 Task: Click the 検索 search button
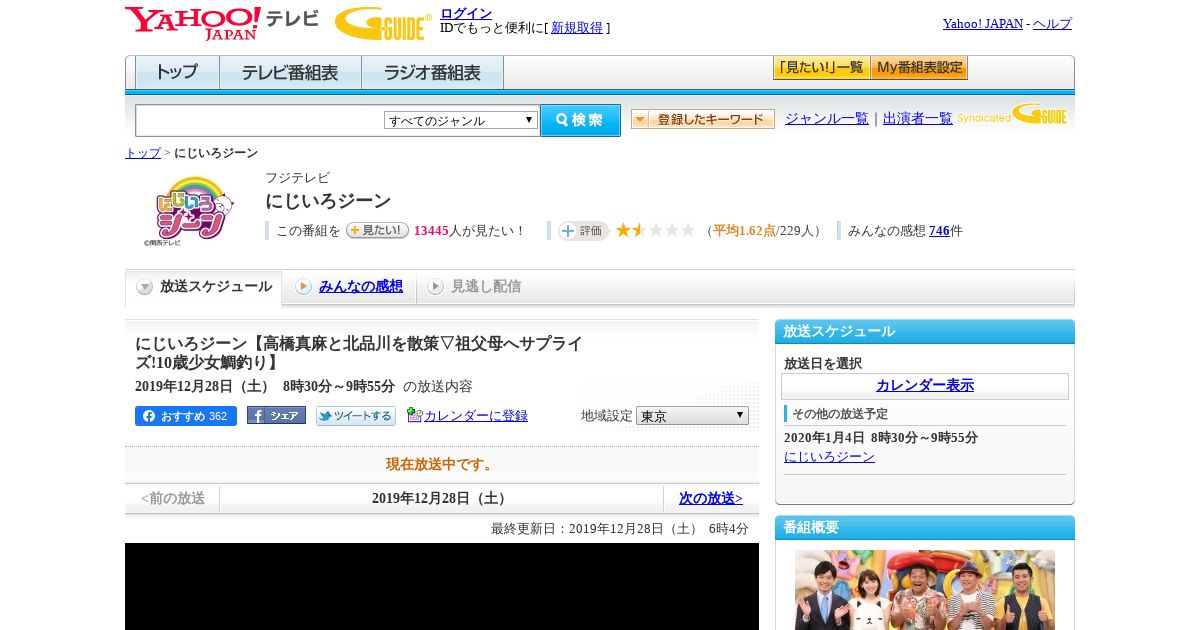point(580,120)
